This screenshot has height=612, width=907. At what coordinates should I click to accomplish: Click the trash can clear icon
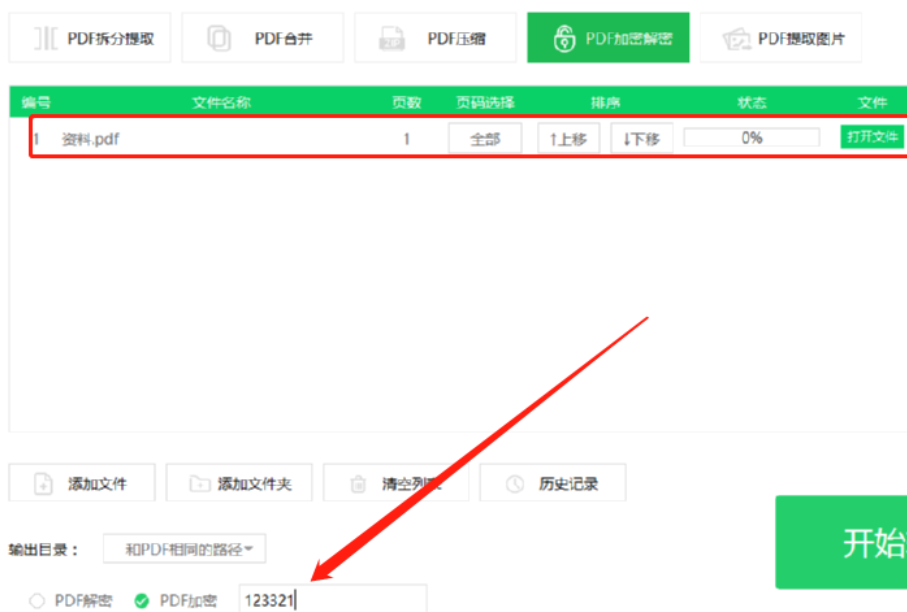point(358,484)
